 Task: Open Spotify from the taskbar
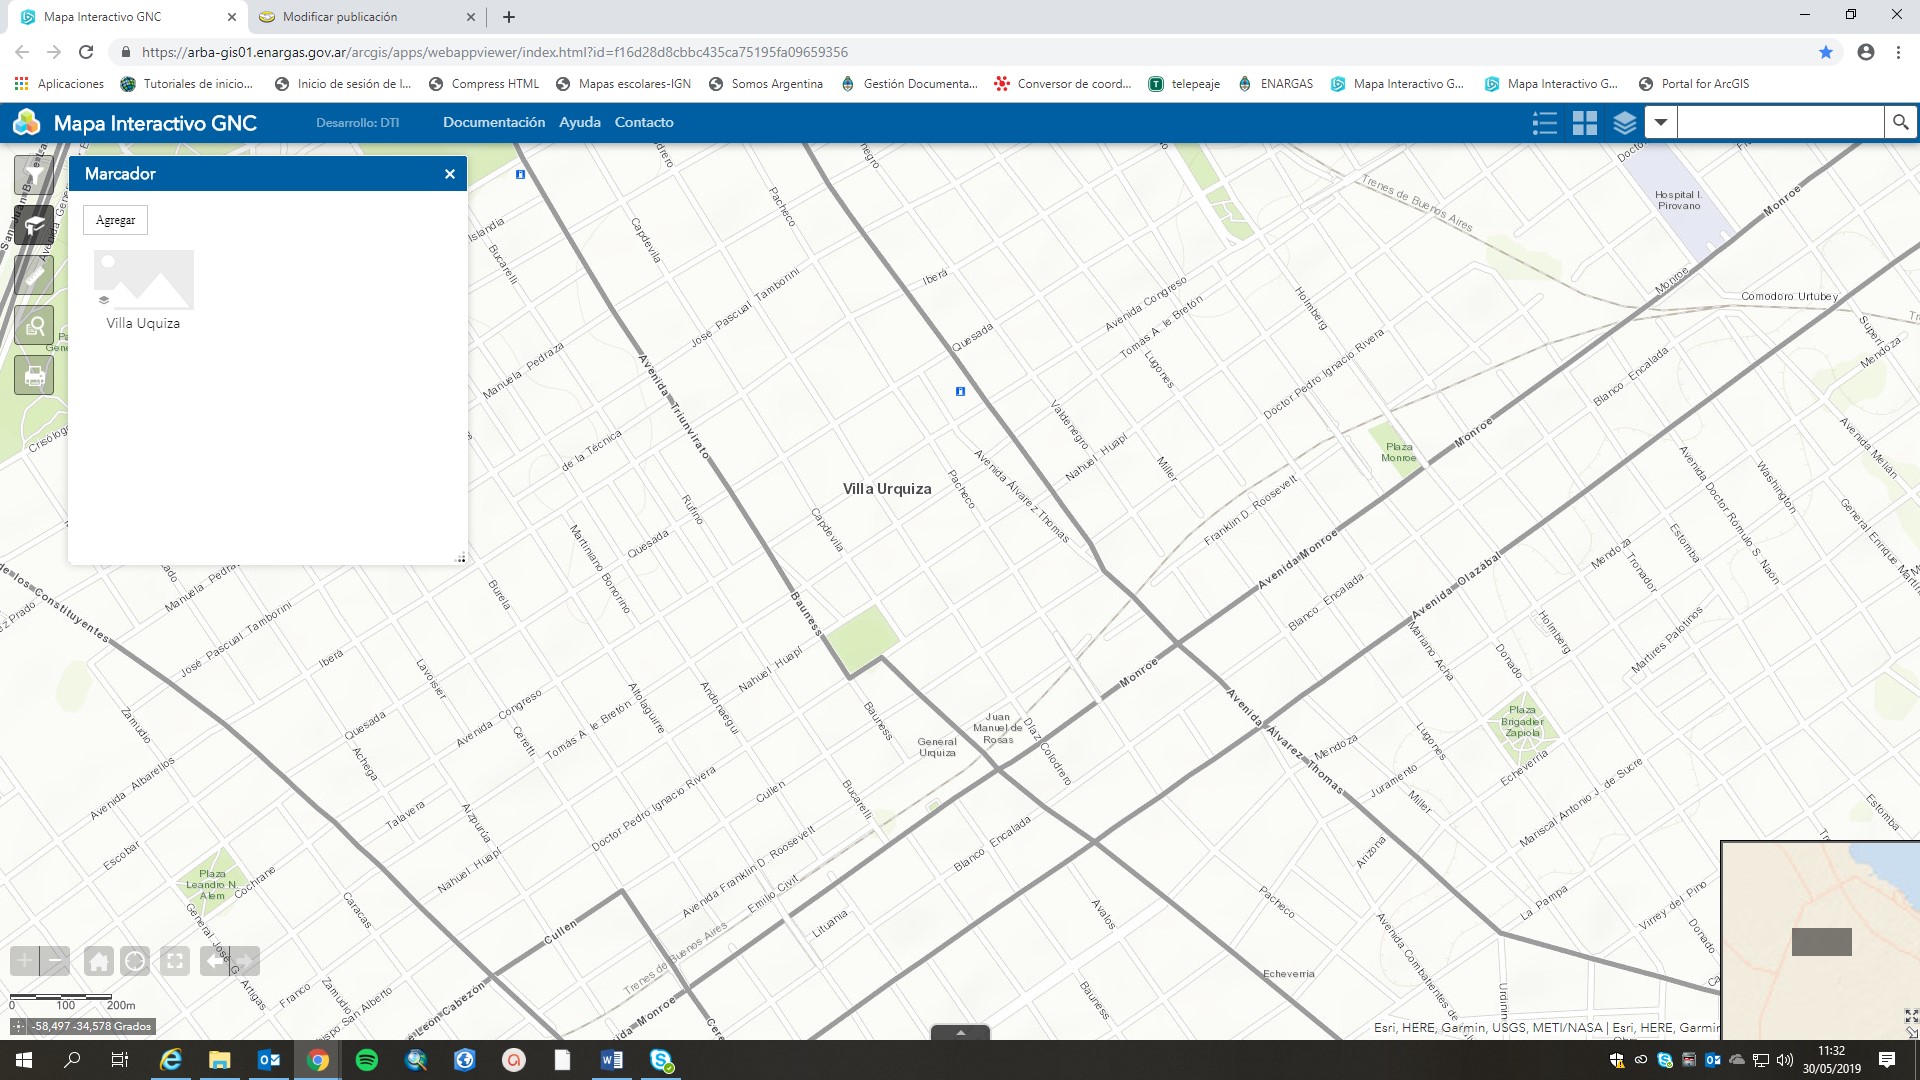[x=367, y=1060]
